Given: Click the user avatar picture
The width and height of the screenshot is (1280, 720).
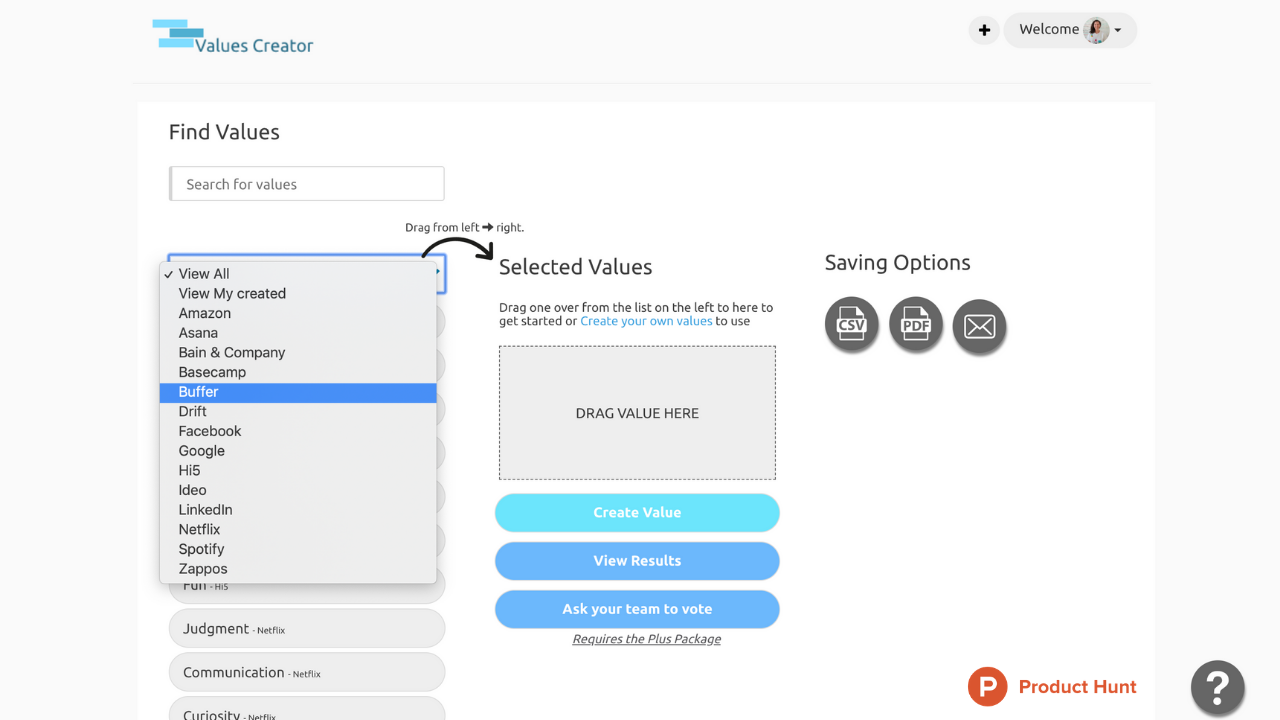Looking at the screenshot, I should pyautogui.click(x=1096, y=30).
